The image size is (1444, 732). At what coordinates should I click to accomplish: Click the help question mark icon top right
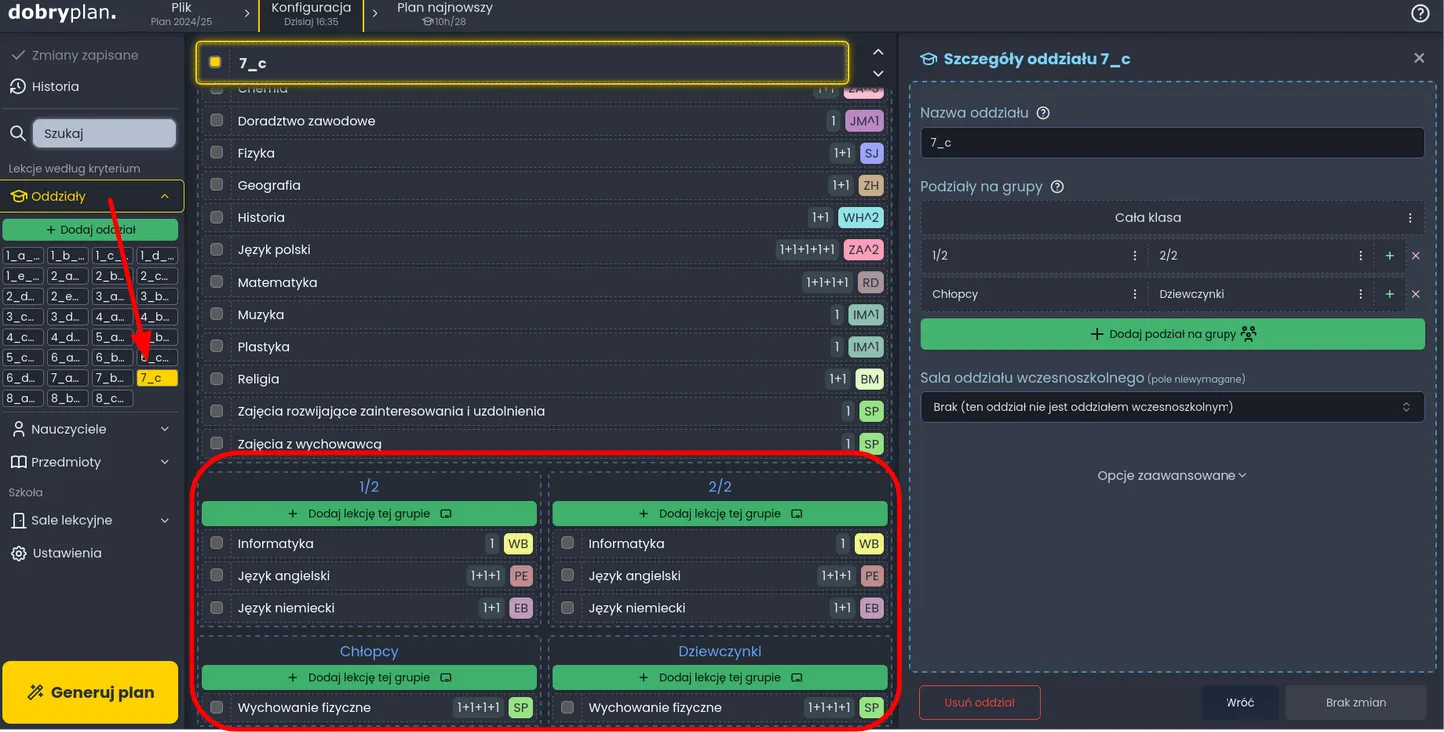coord(1420,14)
